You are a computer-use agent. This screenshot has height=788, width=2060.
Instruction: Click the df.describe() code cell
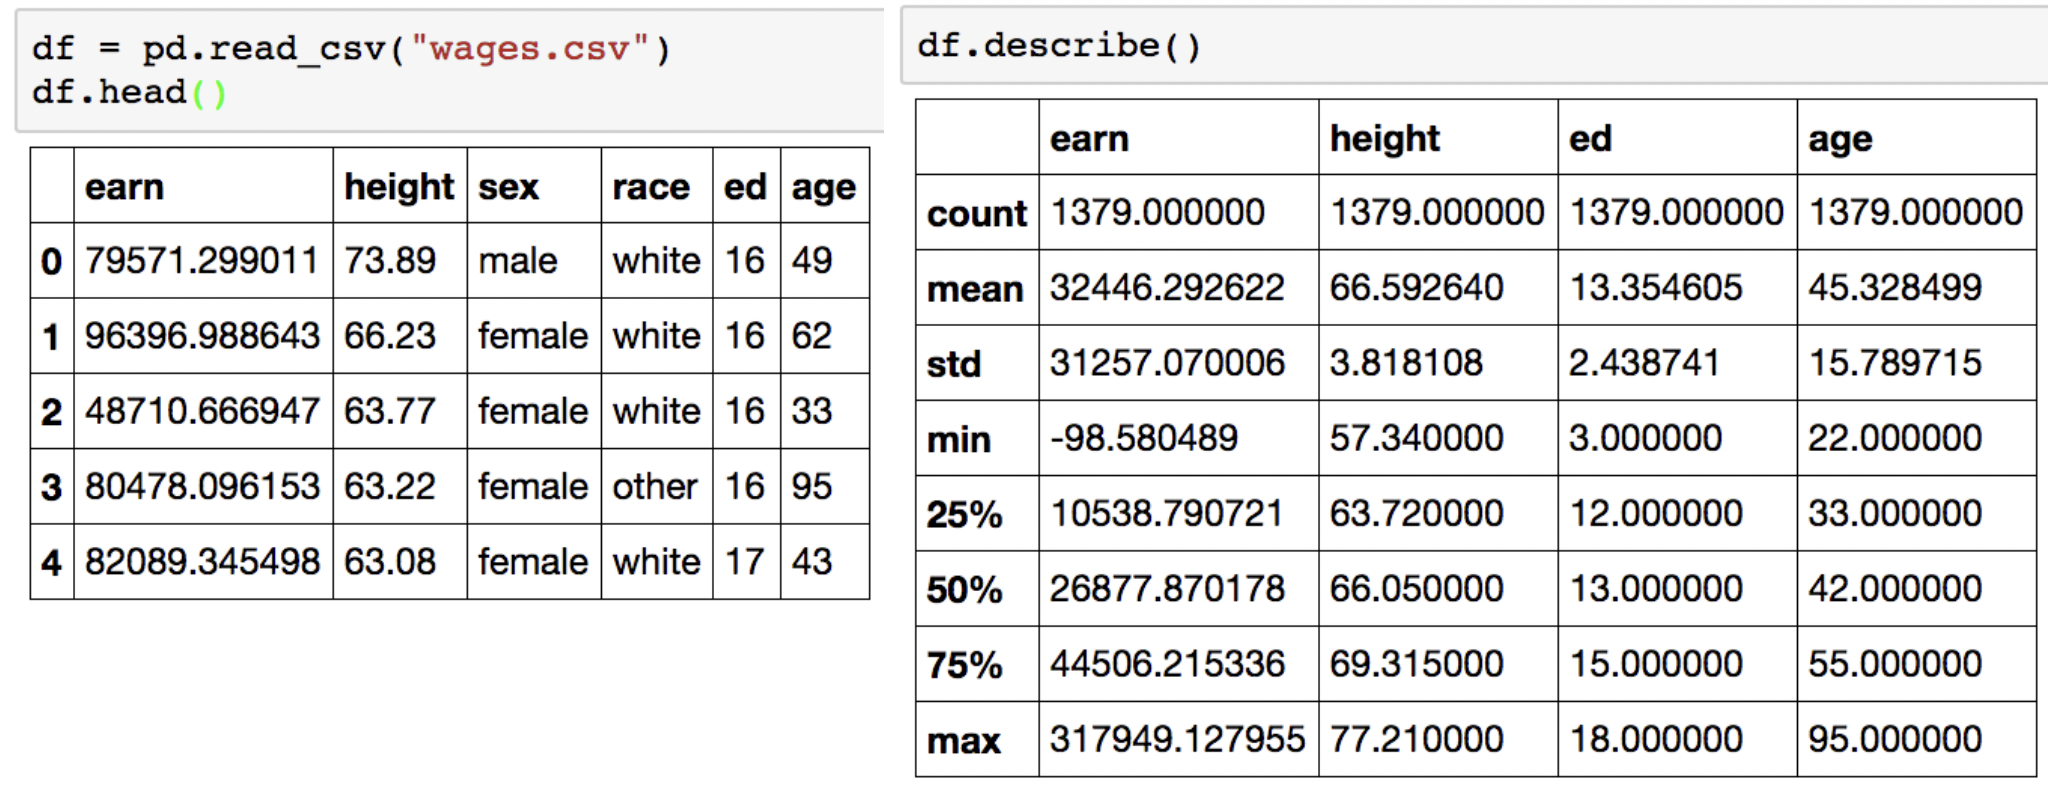click(1475, 46)
